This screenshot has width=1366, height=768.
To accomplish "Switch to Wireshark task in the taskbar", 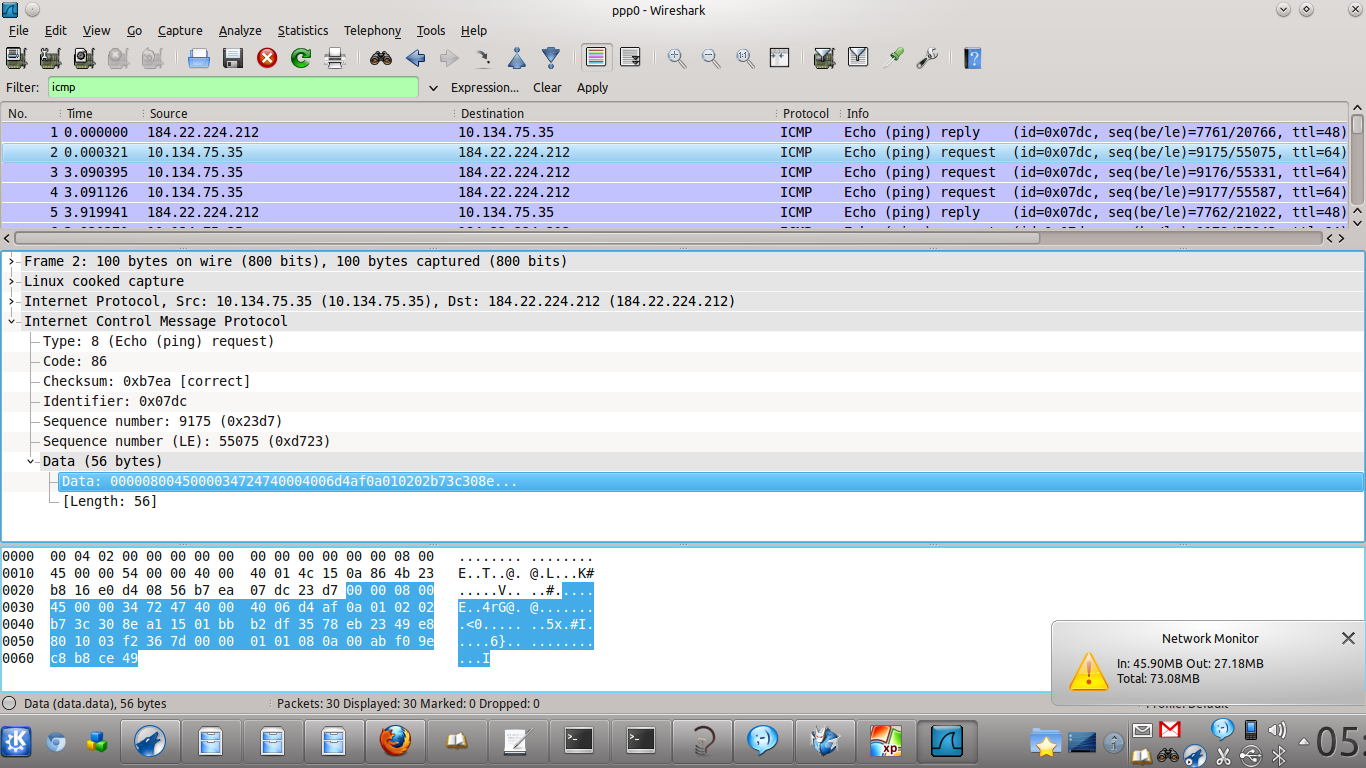I will (x=946, y=741).
